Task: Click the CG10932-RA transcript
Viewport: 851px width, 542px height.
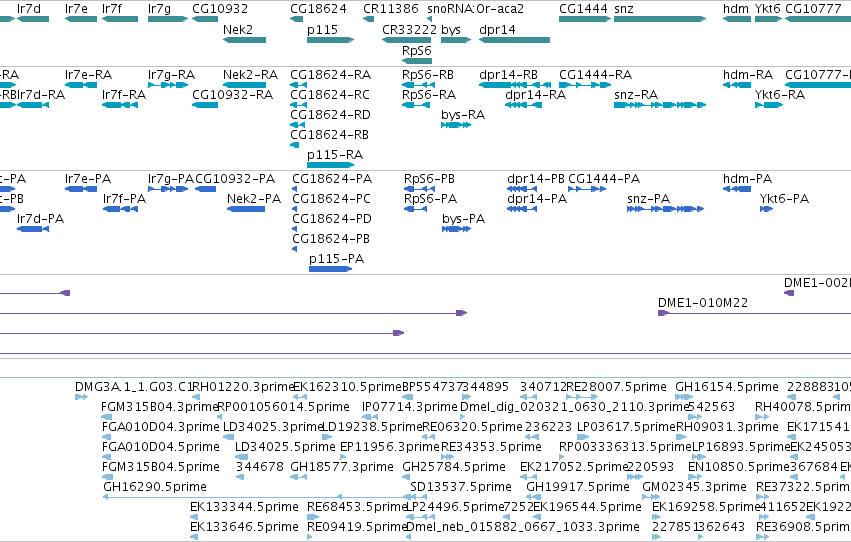Action: tap(205, 105)
